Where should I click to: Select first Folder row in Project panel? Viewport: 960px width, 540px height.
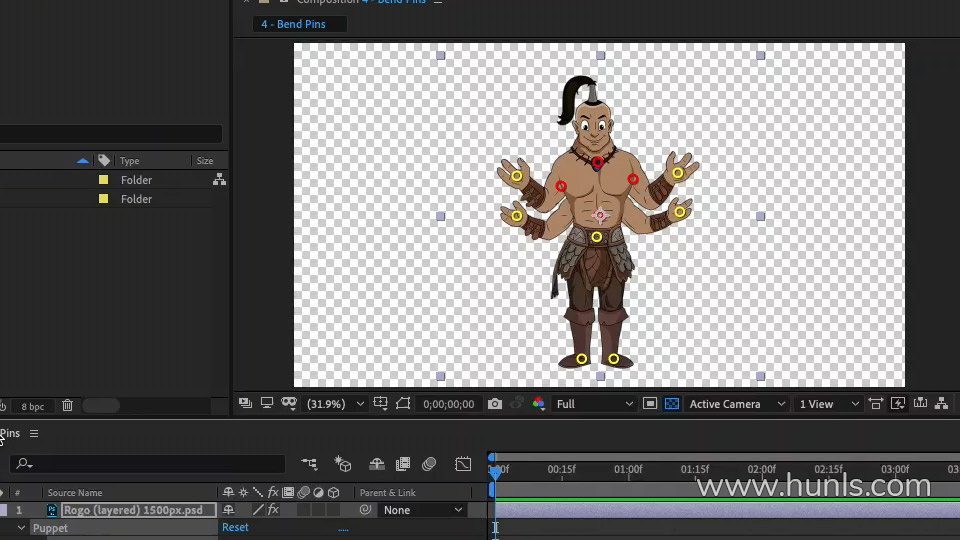pyautogui.click(x=114, y=179)
